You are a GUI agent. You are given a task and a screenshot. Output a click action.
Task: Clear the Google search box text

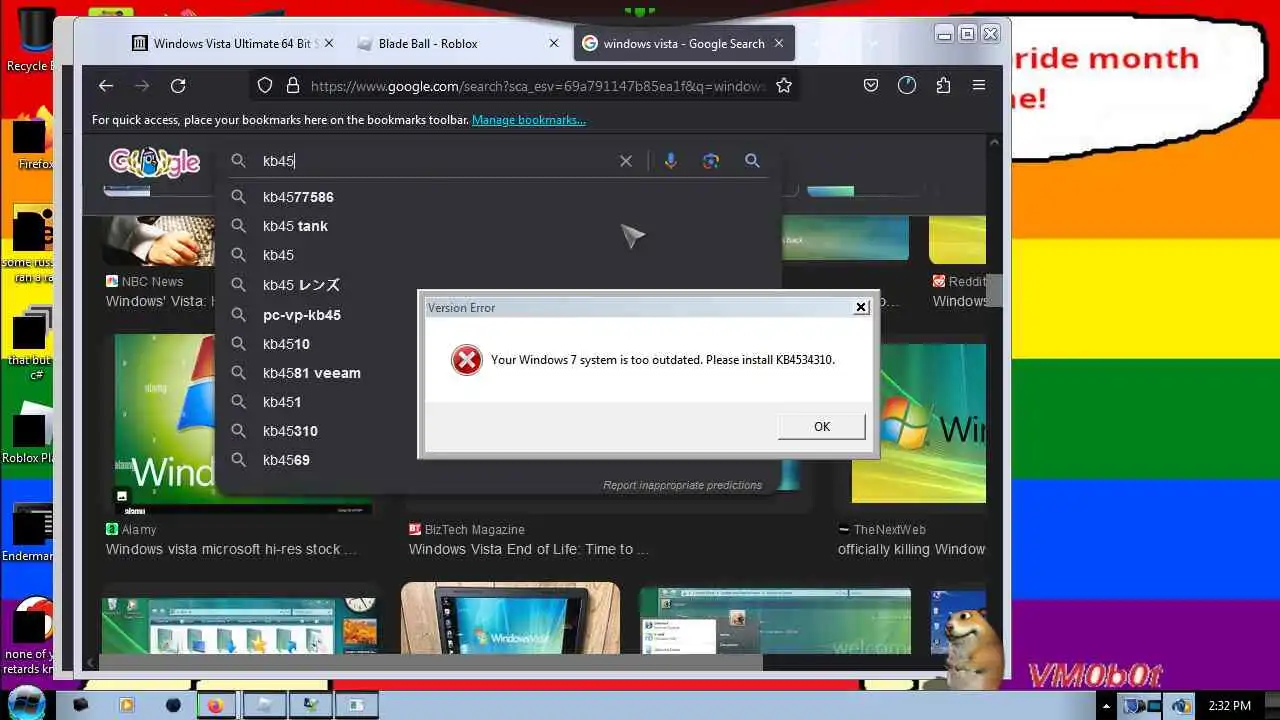pyautogui.click(x=626, y=161)
